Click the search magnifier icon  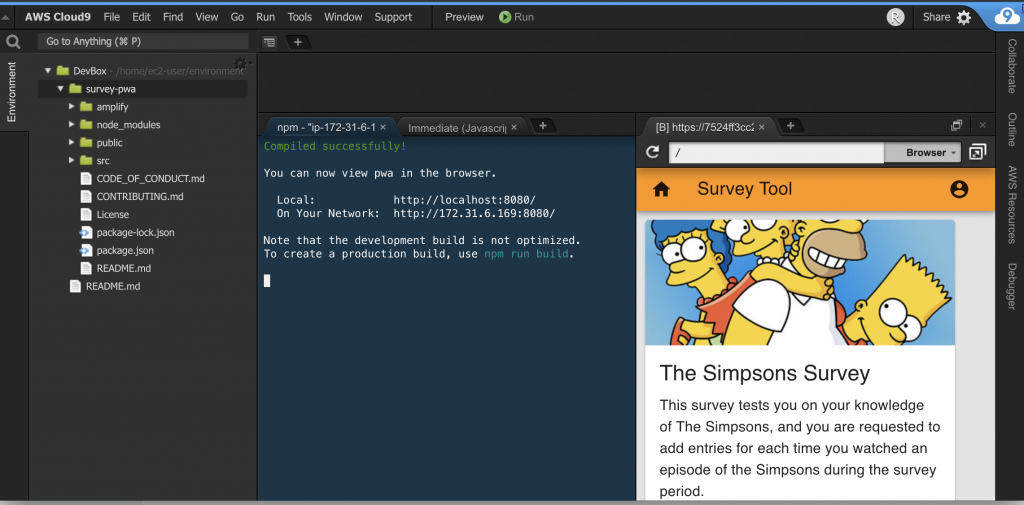(x=13, y=42)
